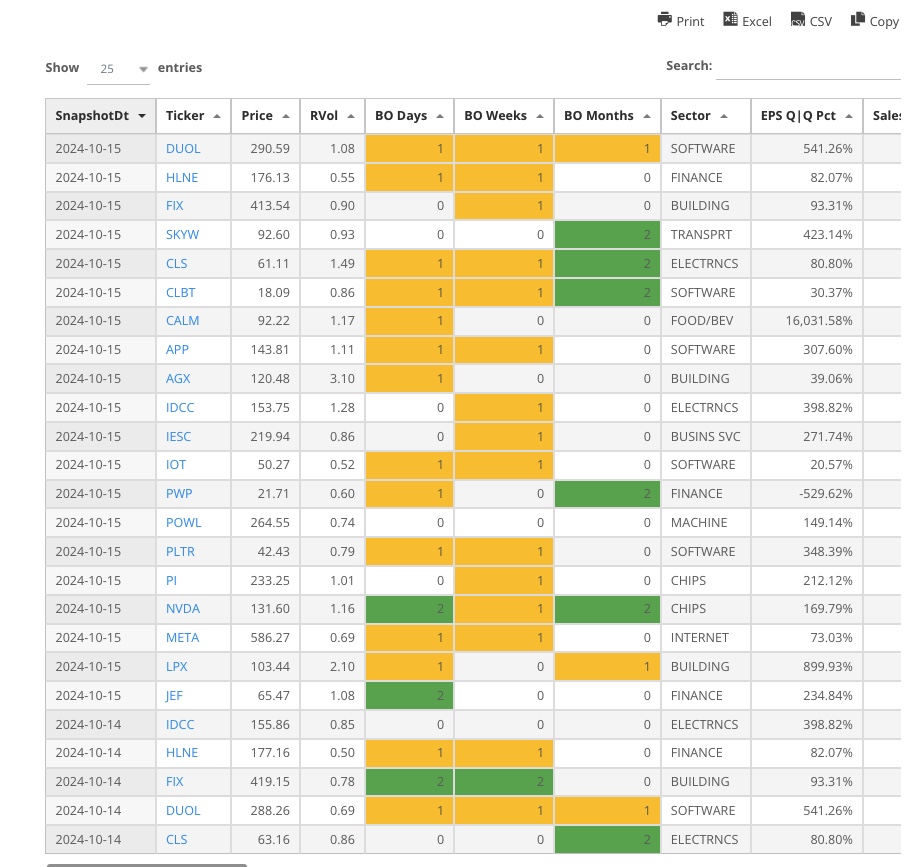
Task: Sort by BO Months column header
Action: [607, 116]
